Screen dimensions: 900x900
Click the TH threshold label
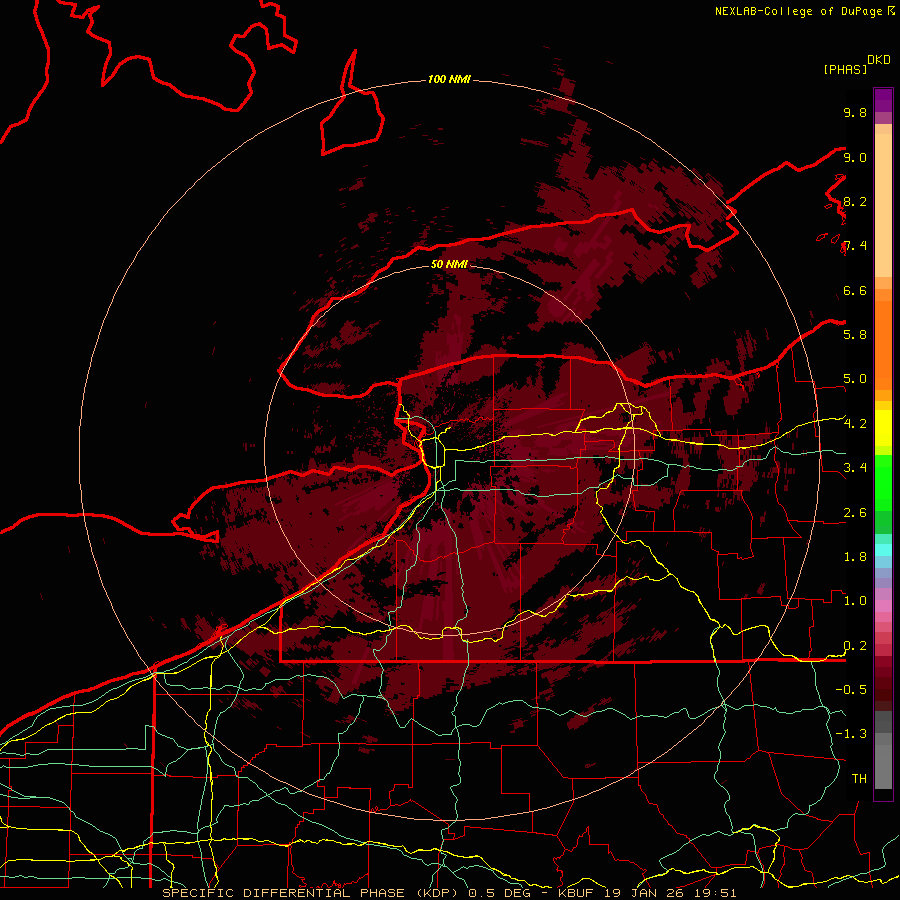pos(859,778)
